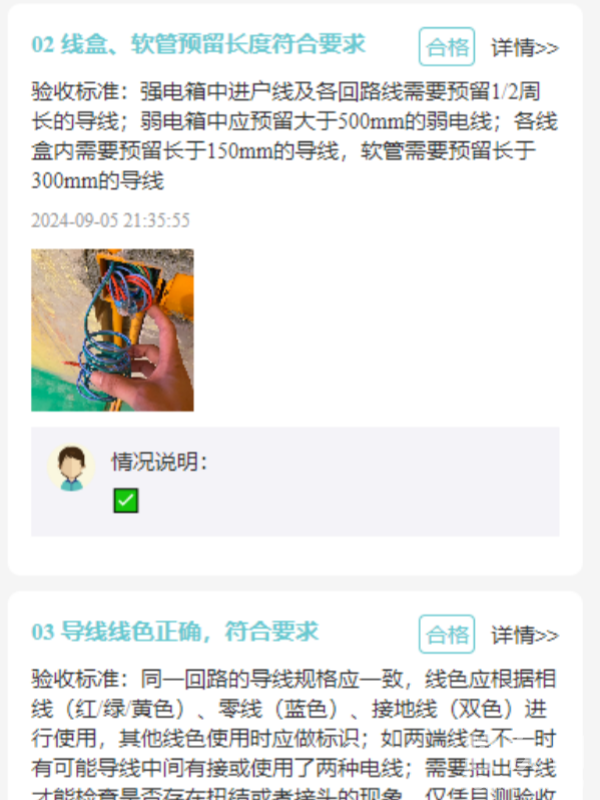Click the line about 弱电箱 500mm 弱电线
Image resolution: width=600 pixels, height=800 pixels.
point(295,121)
